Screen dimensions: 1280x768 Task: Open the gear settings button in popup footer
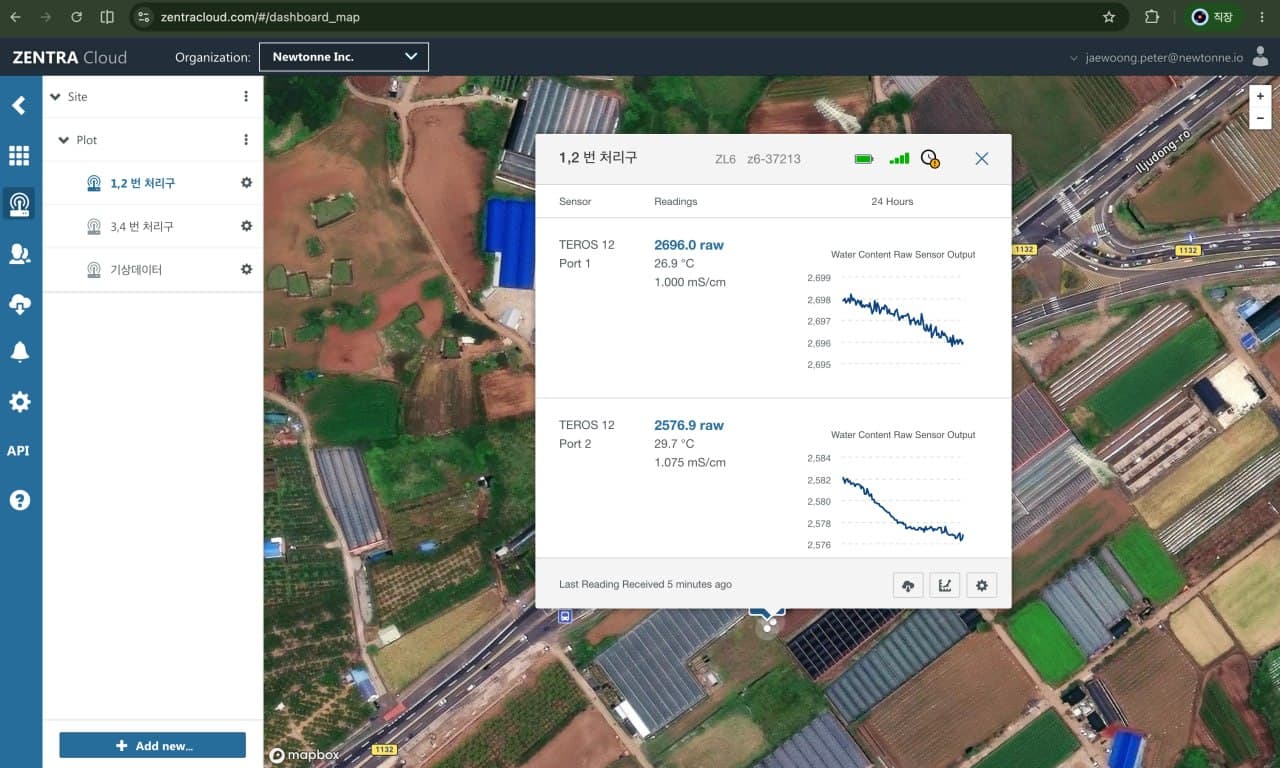981,585
